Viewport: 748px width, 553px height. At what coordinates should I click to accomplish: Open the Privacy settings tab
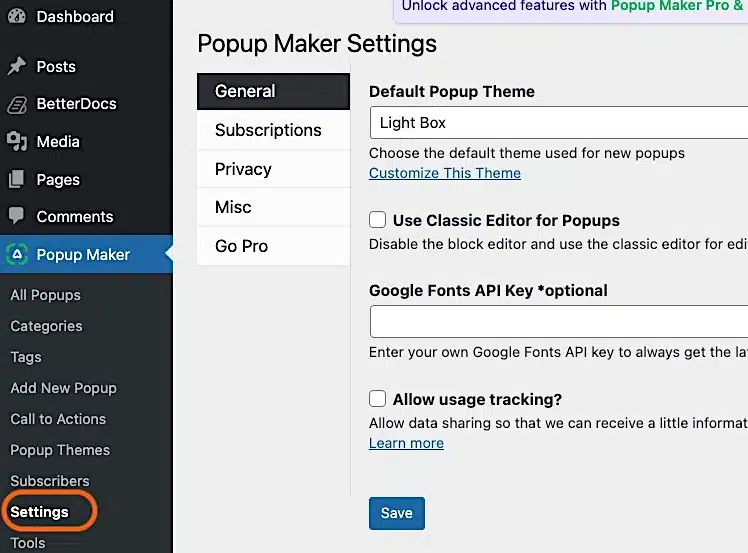click(x=273, y=169)
